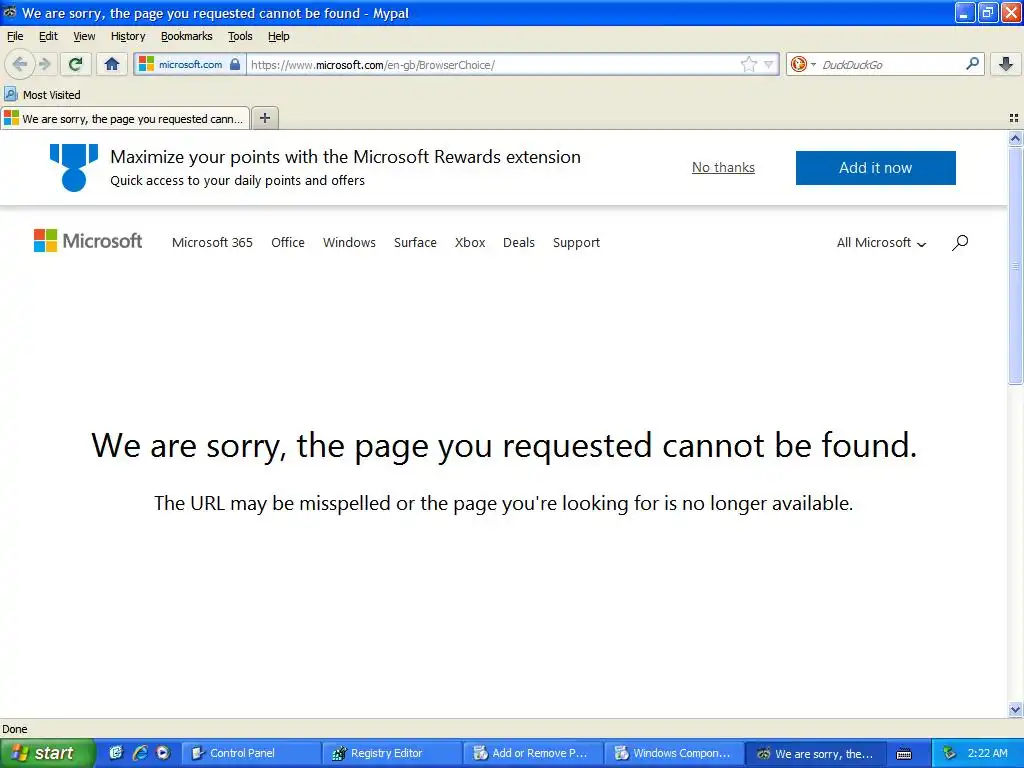The height and width of the screenshot is (768, 1024).
Task: Click the 'Maximize your points' banner heading
Action: (345, 157)
